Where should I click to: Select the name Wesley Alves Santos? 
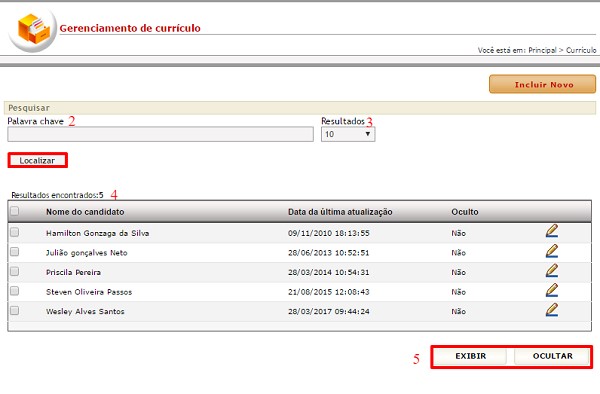click(x=85, y=311)
